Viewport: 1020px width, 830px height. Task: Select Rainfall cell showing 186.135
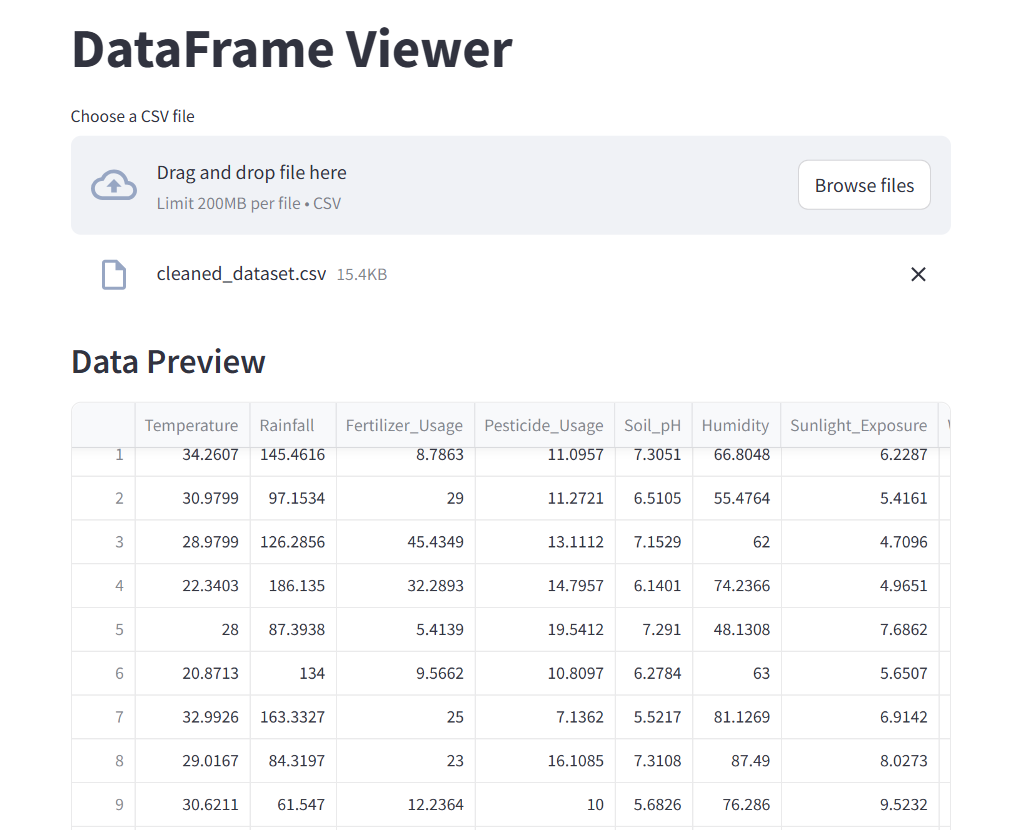point(293,586)
